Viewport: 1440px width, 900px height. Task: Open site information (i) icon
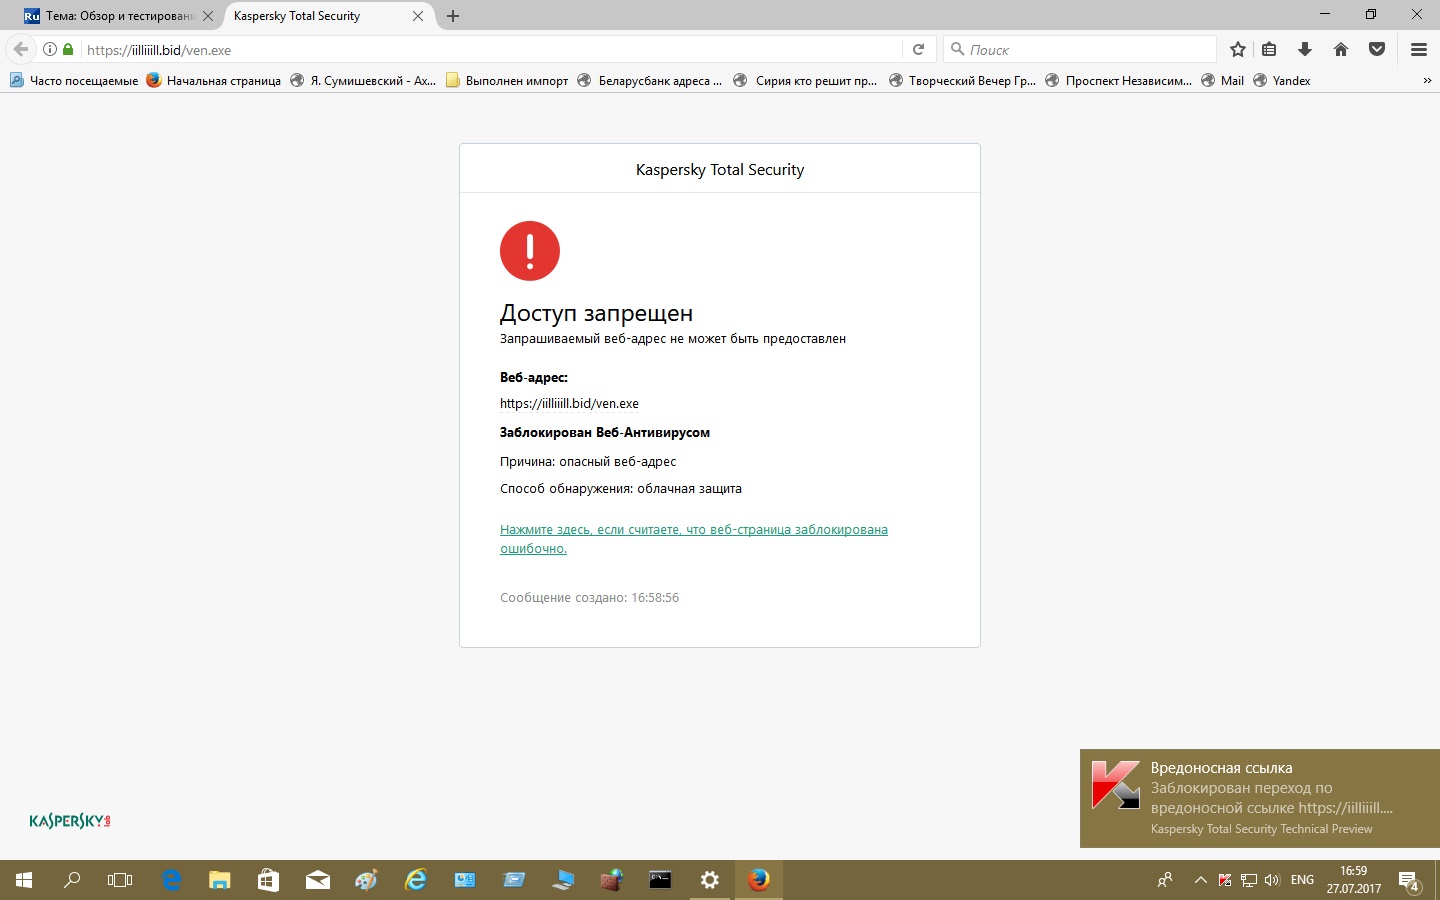pyautogui.click(x=50, y=49)
